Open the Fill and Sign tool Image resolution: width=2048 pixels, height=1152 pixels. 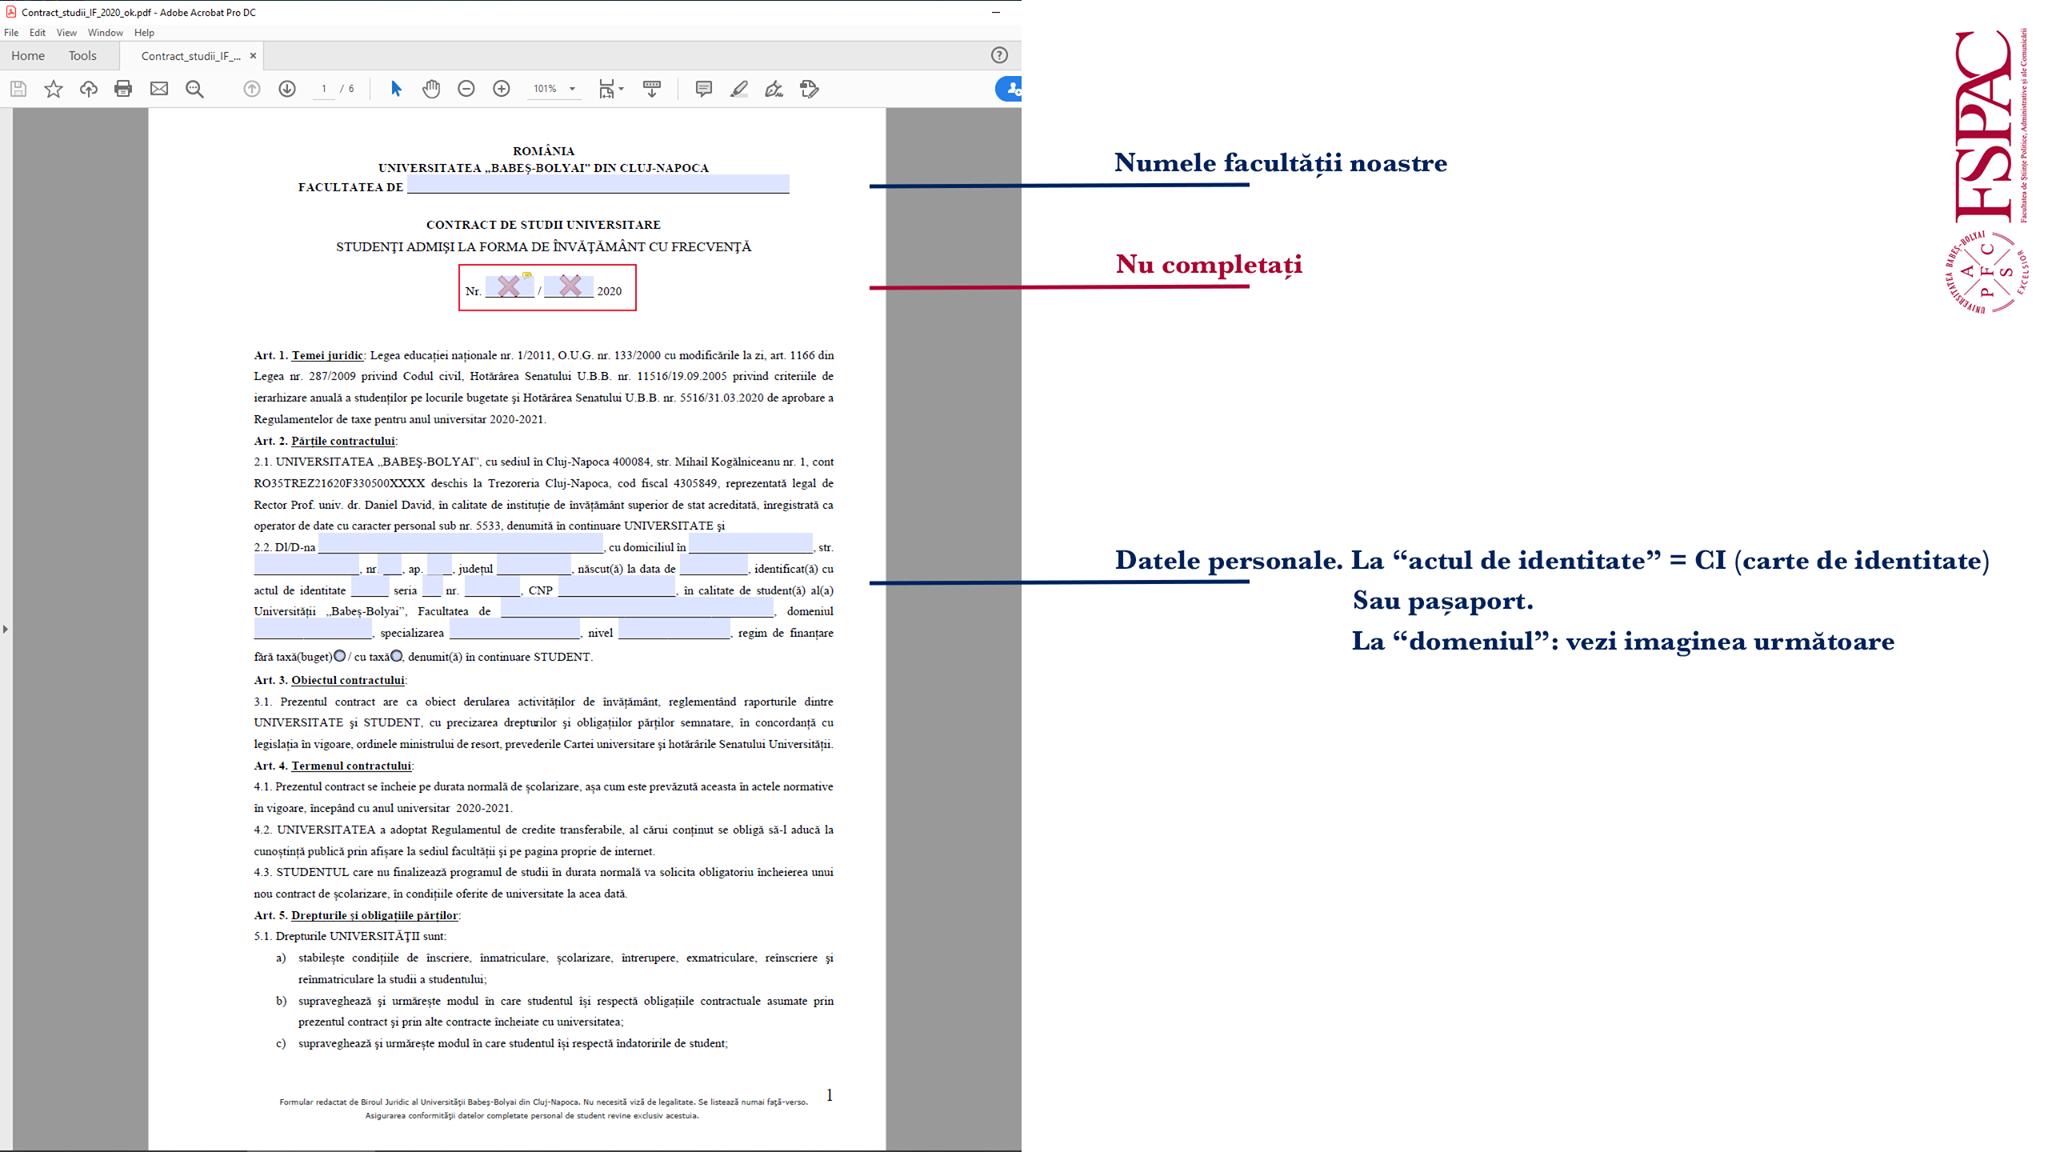[774, 89]
